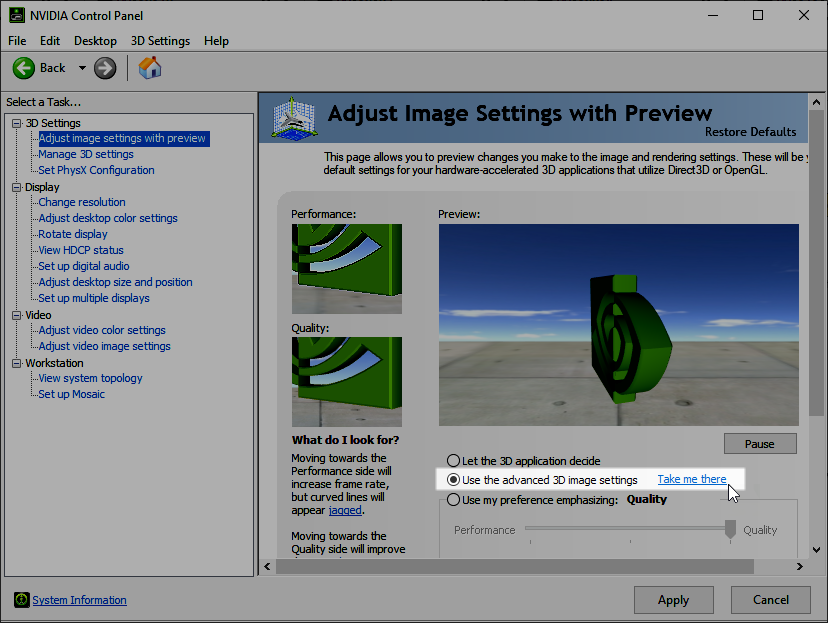This screenshot has width=828, height=623.
Task: Select Let the 3D application decide
Action: [x=454, y=461]
